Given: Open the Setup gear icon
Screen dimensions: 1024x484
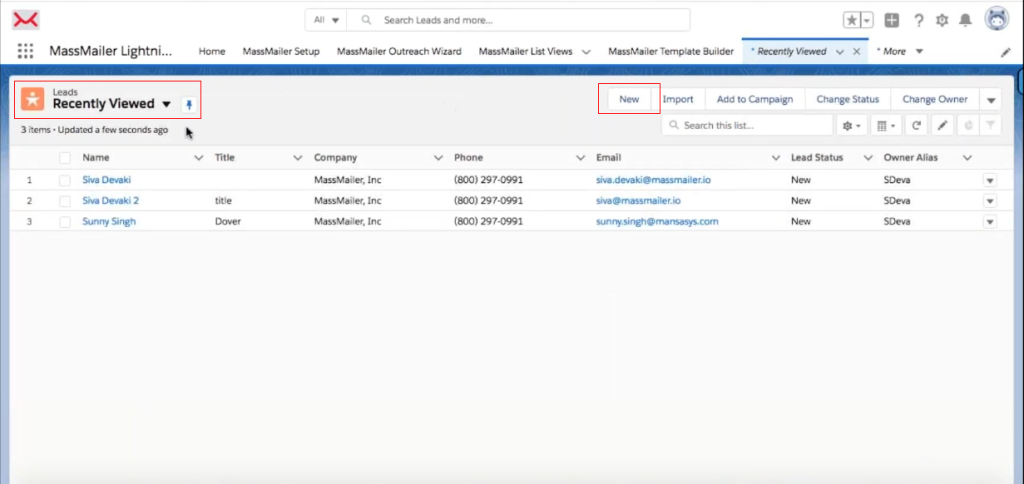Looking at the screenshot, I should (x=942, y=20).
